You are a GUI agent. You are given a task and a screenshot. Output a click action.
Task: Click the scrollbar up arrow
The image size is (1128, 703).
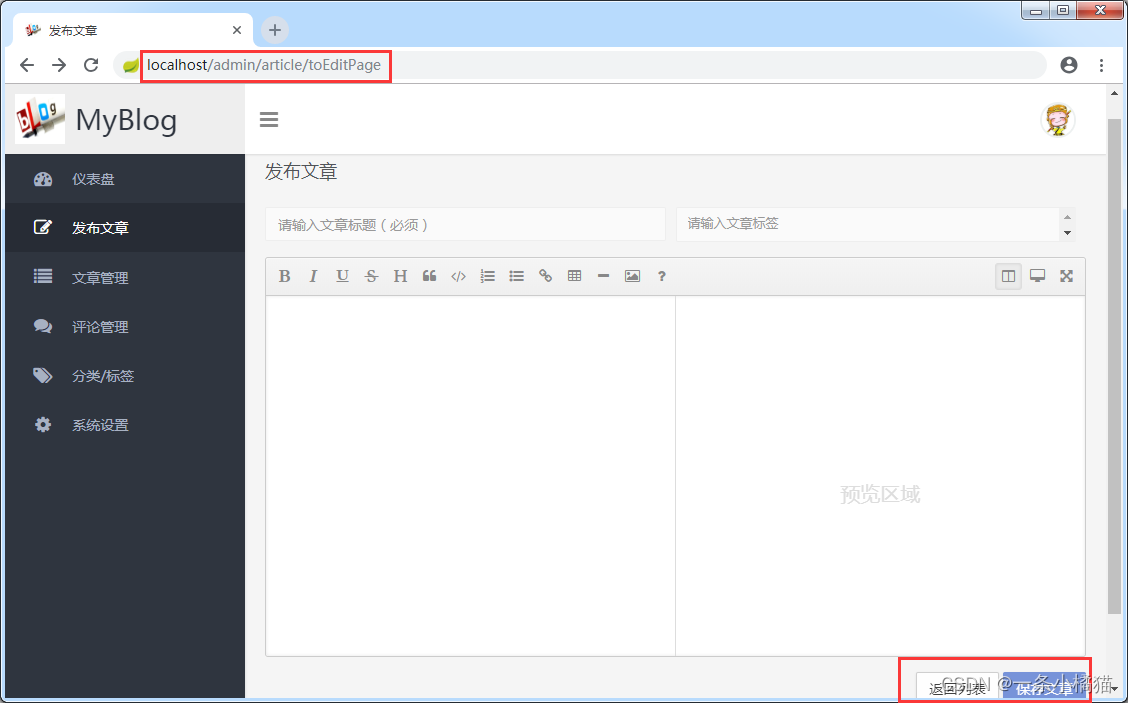[1114, 94]
